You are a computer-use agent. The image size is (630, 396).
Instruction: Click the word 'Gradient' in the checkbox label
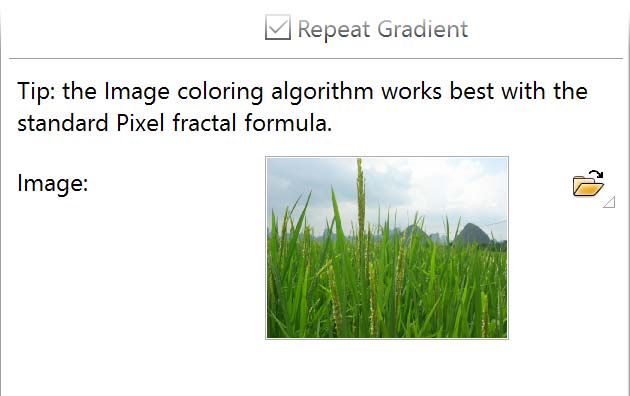[423, 29]
